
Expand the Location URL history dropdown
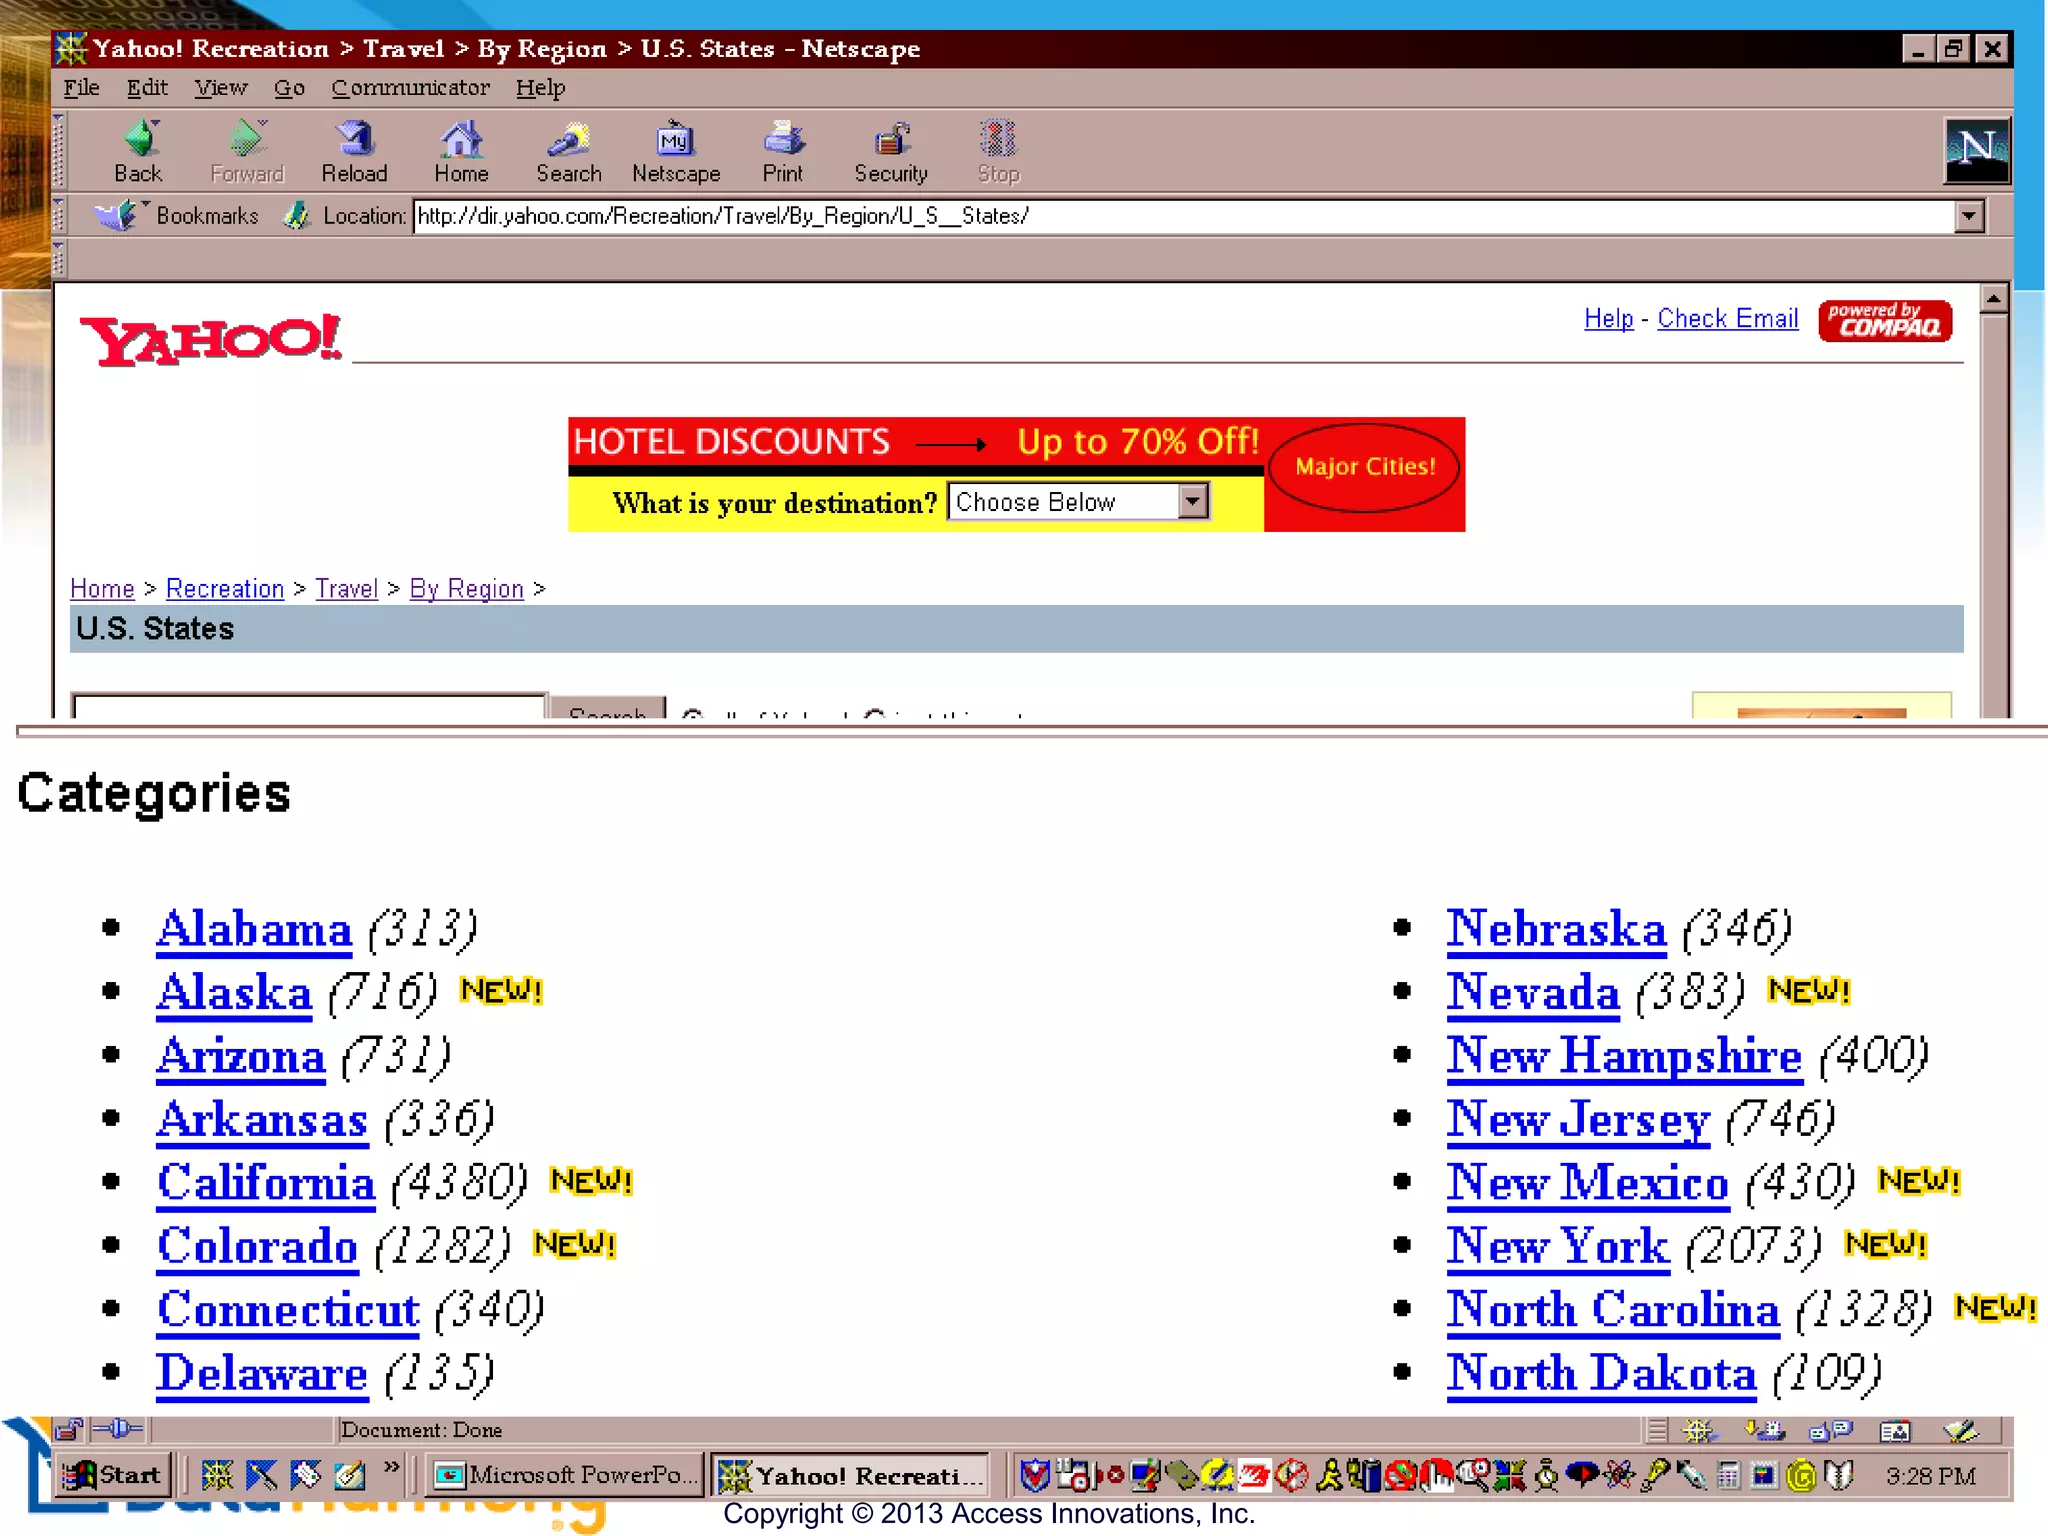point(1969,216)
